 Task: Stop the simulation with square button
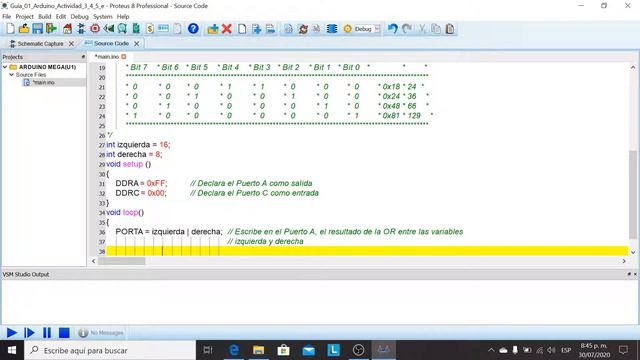click(x=64, y=333)
